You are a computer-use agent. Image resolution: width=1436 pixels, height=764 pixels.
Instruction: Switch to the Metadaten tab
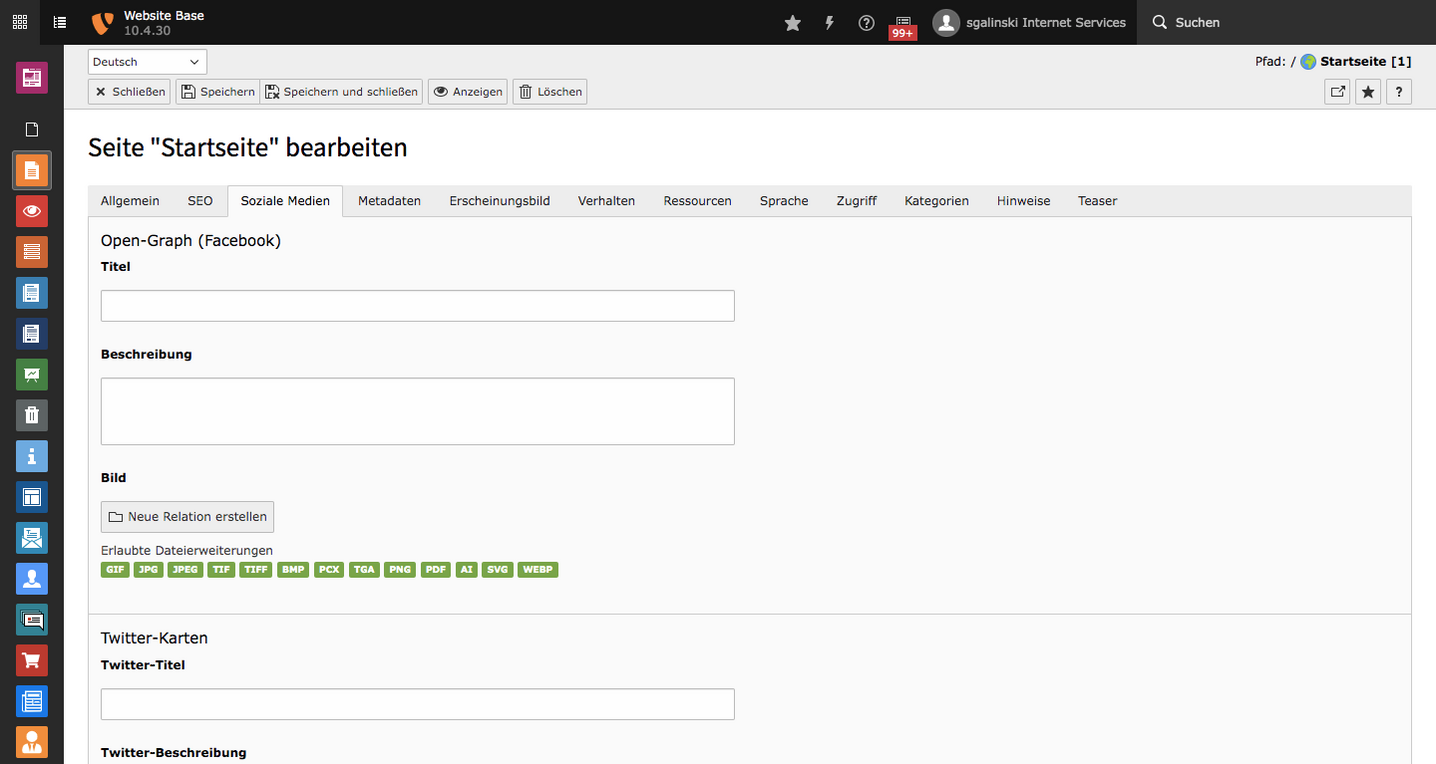tap(389, 200)
